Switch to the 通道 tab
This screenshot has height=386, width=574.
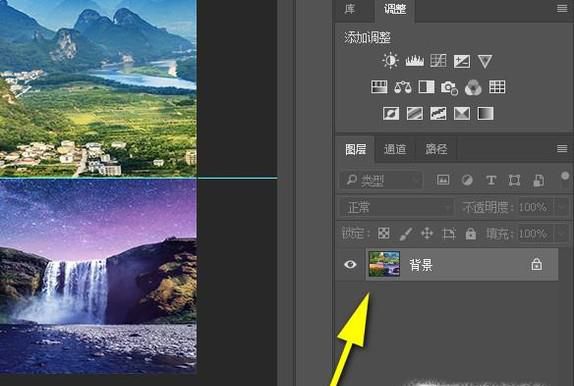(395, 149)
